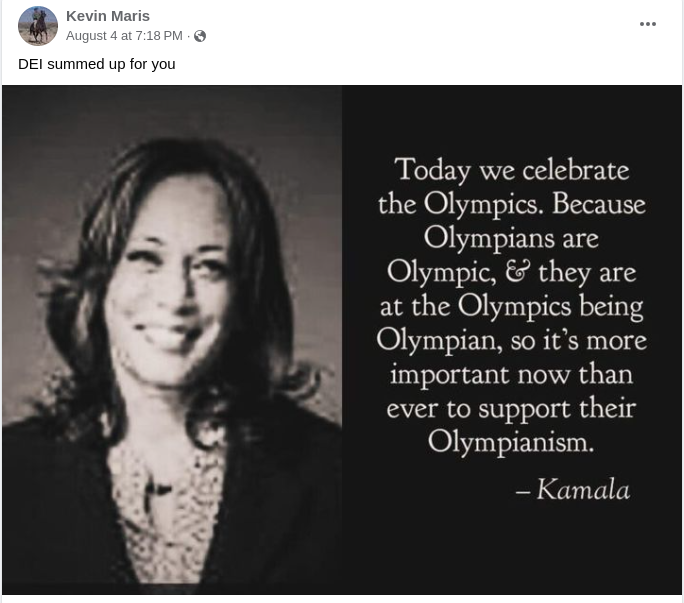The image size is (684, 603).
Task: Click the "Today we celebrate" line of the quote
Action: [x=511, y=169]
